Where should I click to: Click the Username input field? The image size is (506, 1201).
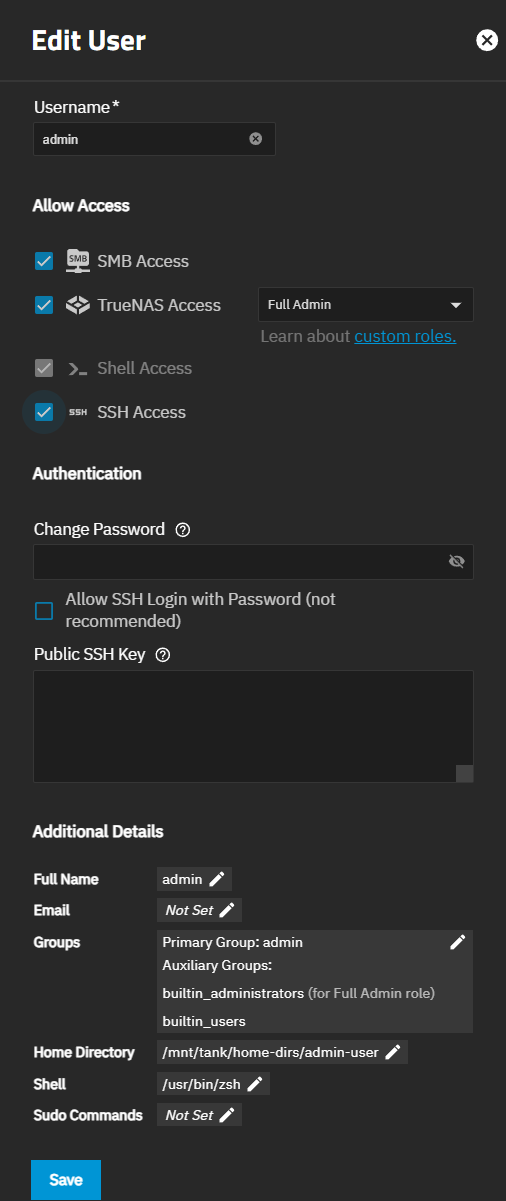click(x=154, y=139)
